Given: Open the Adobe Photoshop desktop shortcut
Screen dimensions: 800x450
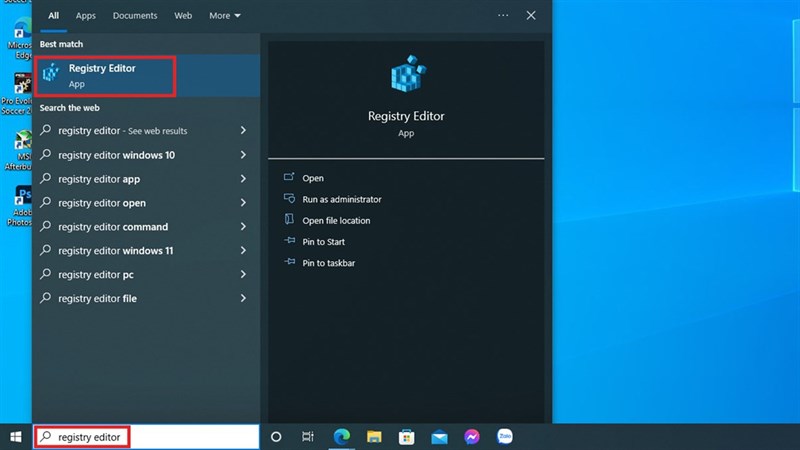Looking at the screenshot, I should coord(20,206).
